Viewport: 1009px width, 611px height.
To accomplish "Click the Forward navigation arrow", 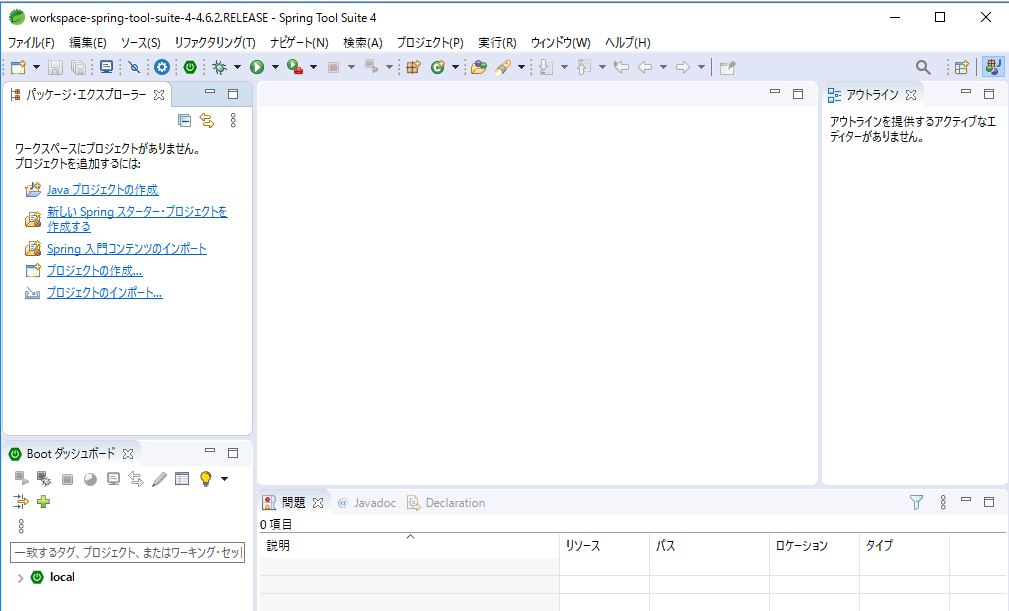I will (683, 67).
